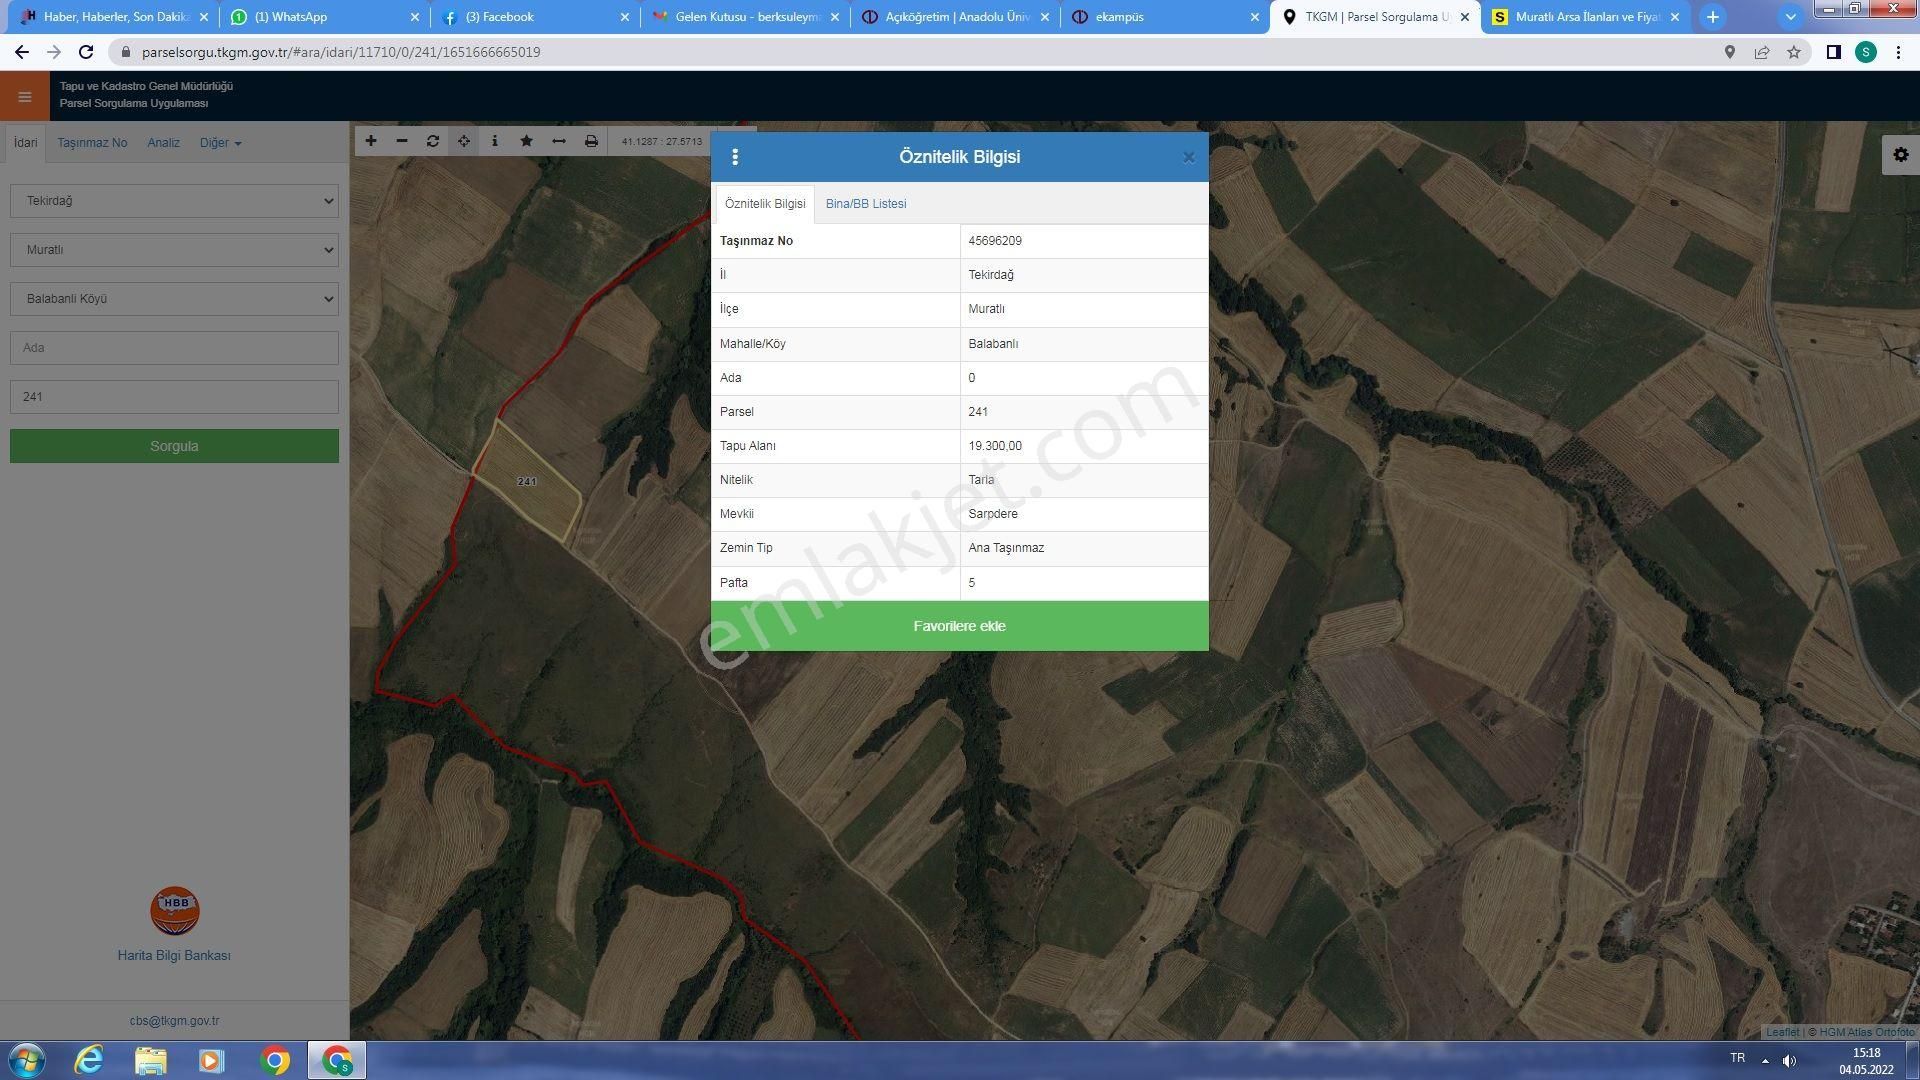1920x1080 pixels.
Task: Select the measure distance tool
Action: (559, 141)
